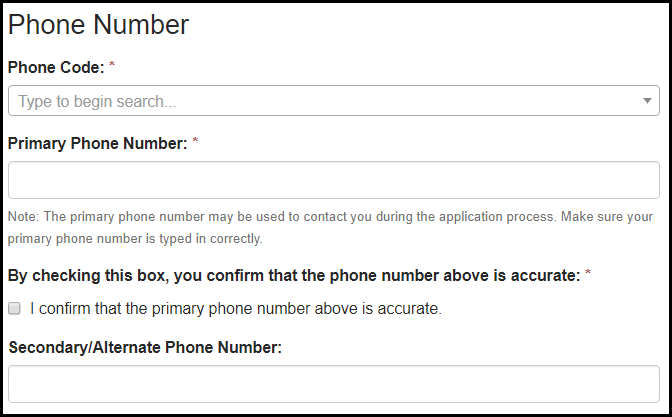Click the red asterisk after the confirmation prompt

coord(588,275)
